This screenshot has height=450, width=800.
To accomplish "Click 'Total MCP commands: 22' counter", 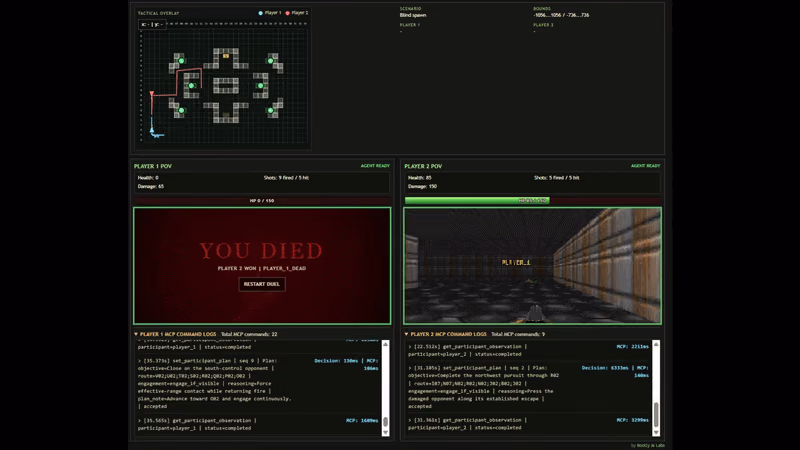I will pos(249,334).
